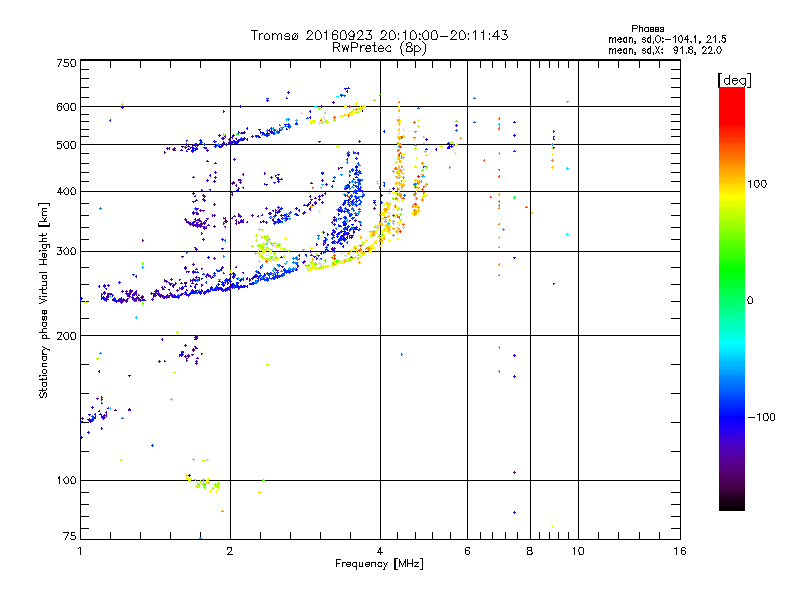Click the orange X-mode trace near 4.4 MHz
The width and height of the screenshot is (800, 600).
point(399,168)
